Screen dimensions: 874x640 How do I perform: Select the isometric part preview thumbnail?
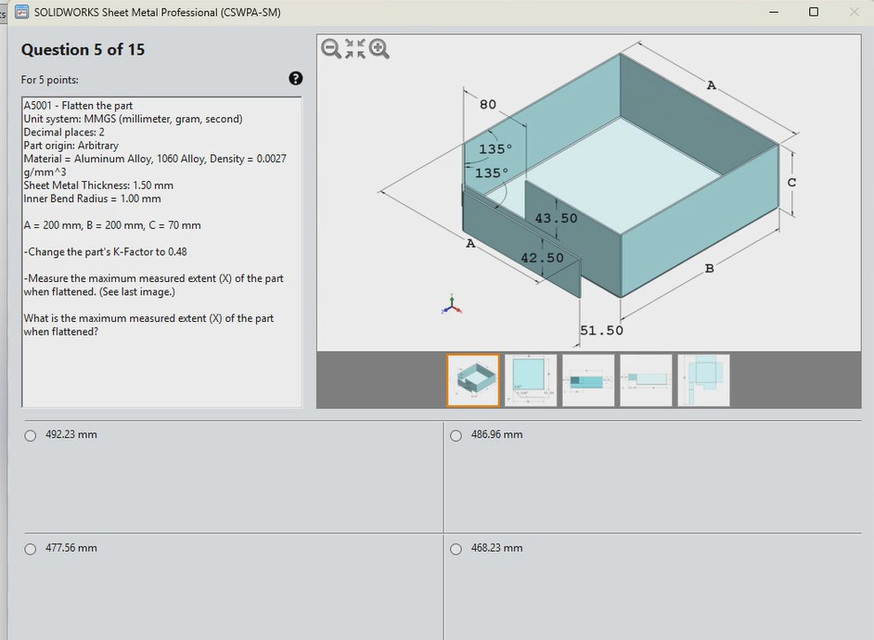473,380
